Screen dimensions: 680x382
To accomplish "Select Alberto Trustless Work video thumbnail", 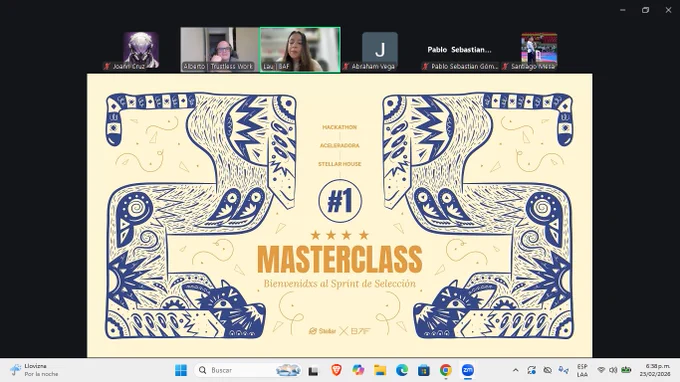I will 220,49.
